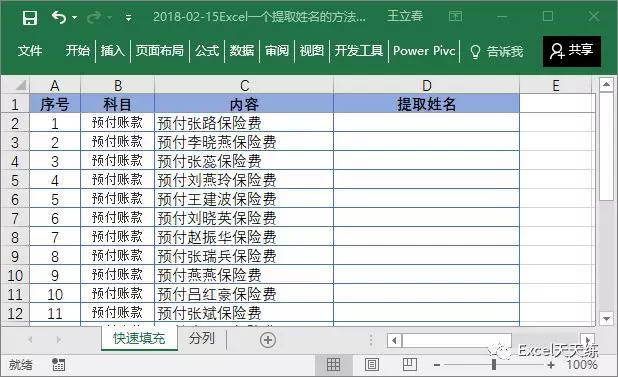The width and height of the screenshot is (618, 377).
Task: Select the Power Pivot tab
Action: point(424,50)
